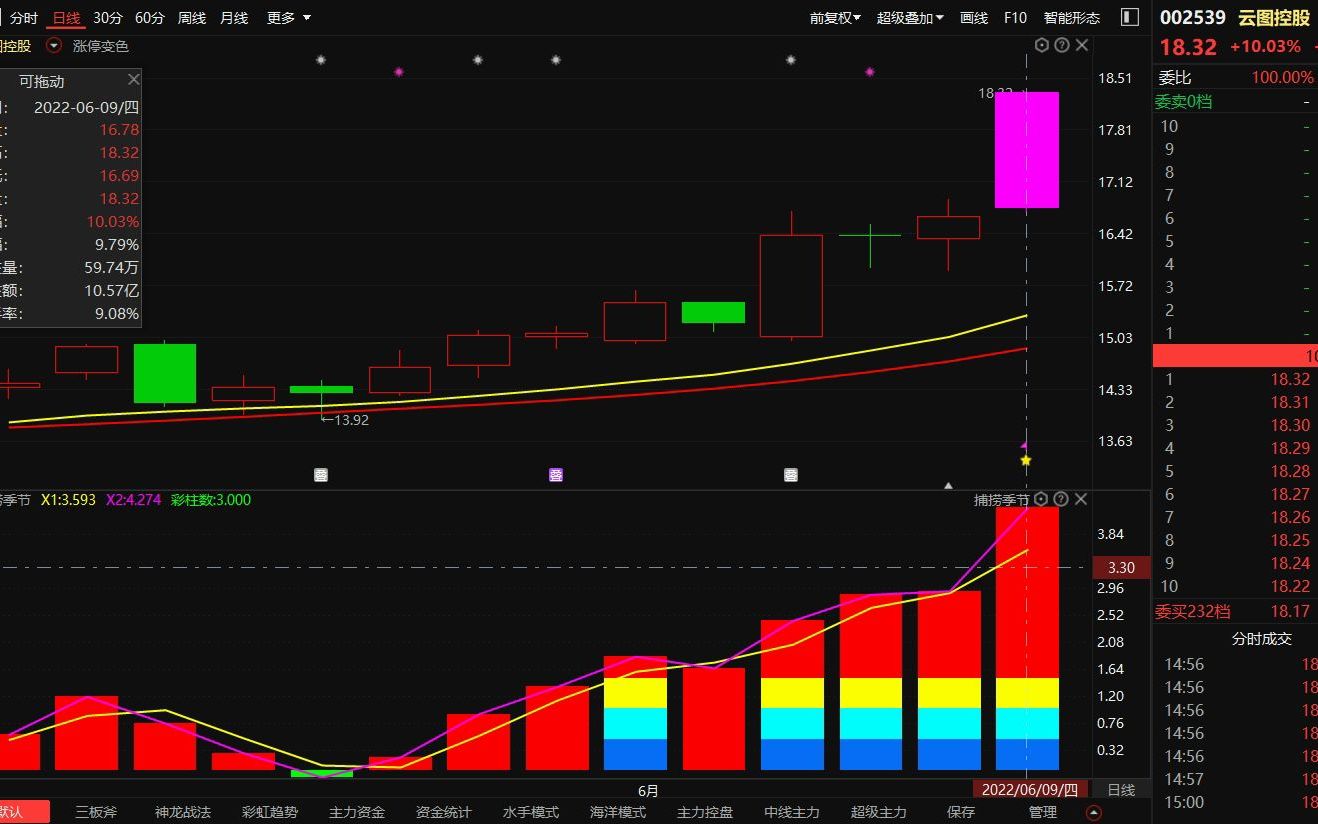The height and width of the screenshot is (824, 1318).
Task: Click the 彩柱数:3.000 readout
Action: point(211,499)
